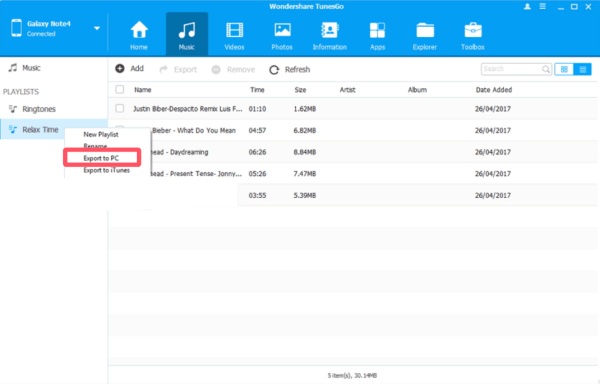Click the magnifier search icon

coord(546,69)
